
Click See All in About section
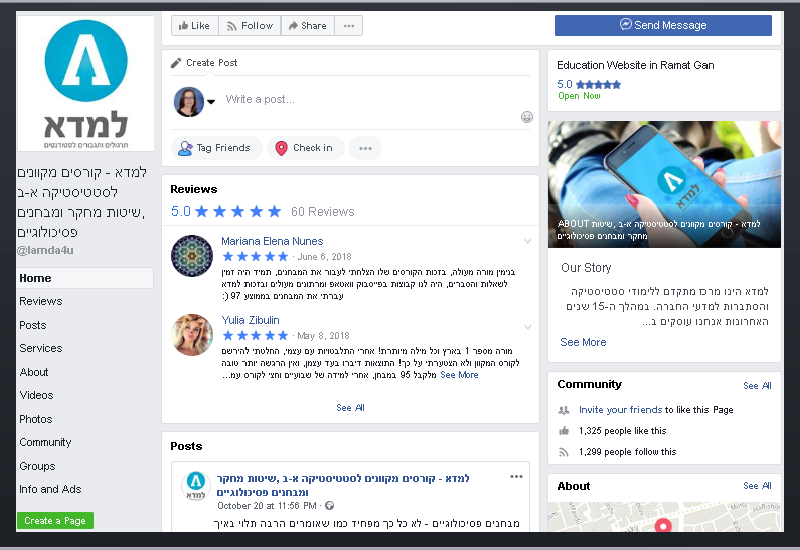pos(757,486)
